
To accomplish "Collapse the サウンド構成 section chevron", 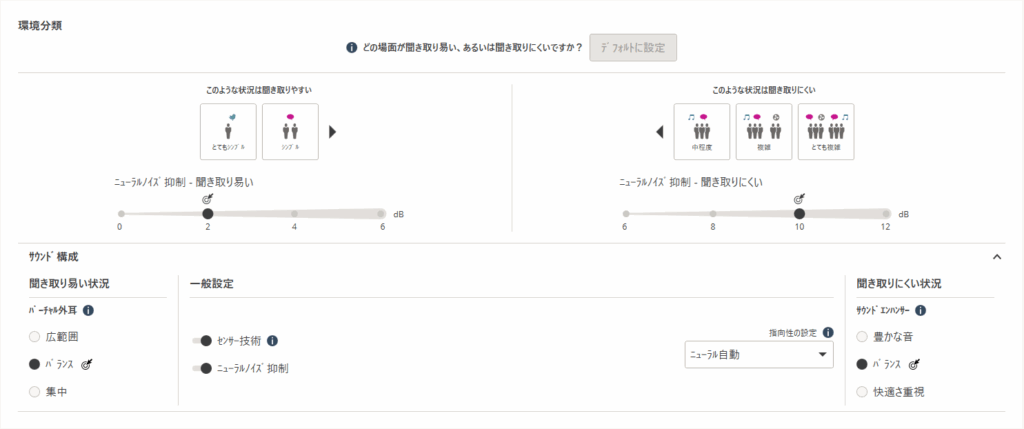I will (996, 257).
